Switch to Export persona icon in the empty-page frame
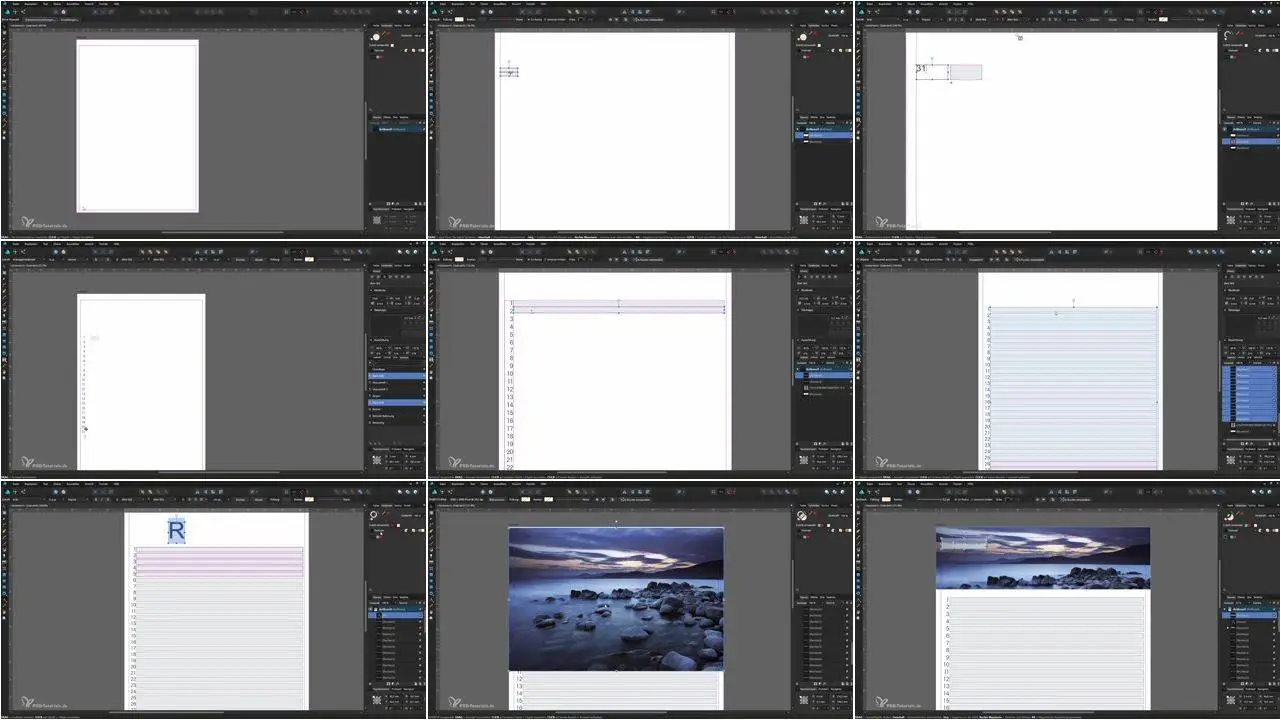 25,12
